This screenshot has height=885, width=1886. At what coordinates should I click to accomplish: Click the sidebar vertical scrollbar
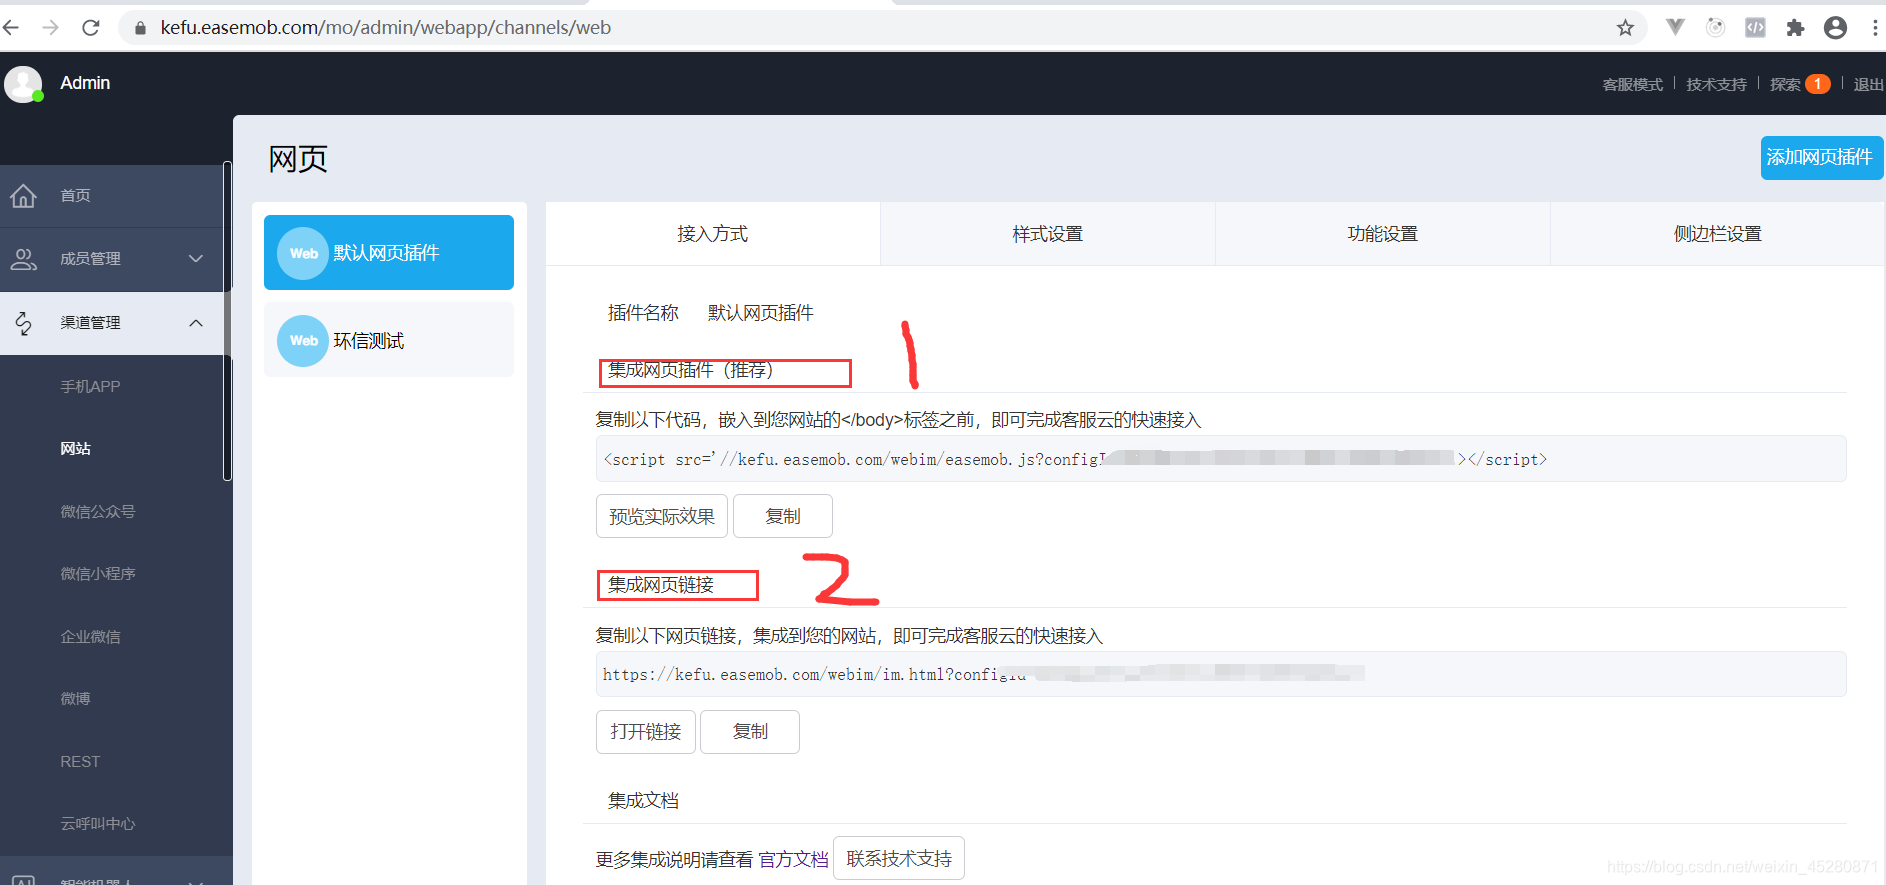point(227,320)
